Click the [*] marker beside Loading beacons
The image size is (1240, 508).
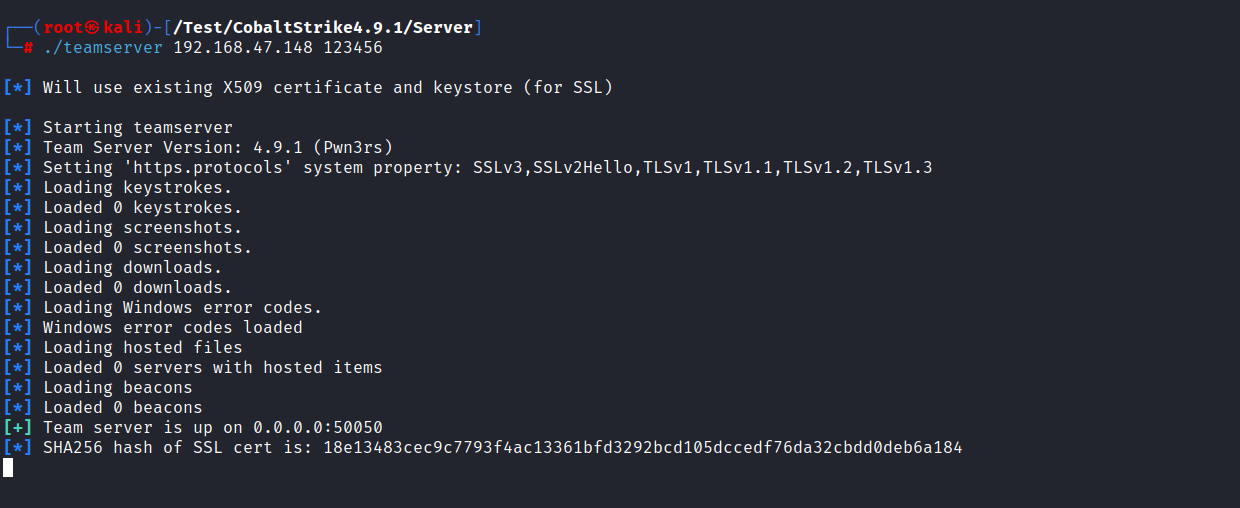point(18,388)
